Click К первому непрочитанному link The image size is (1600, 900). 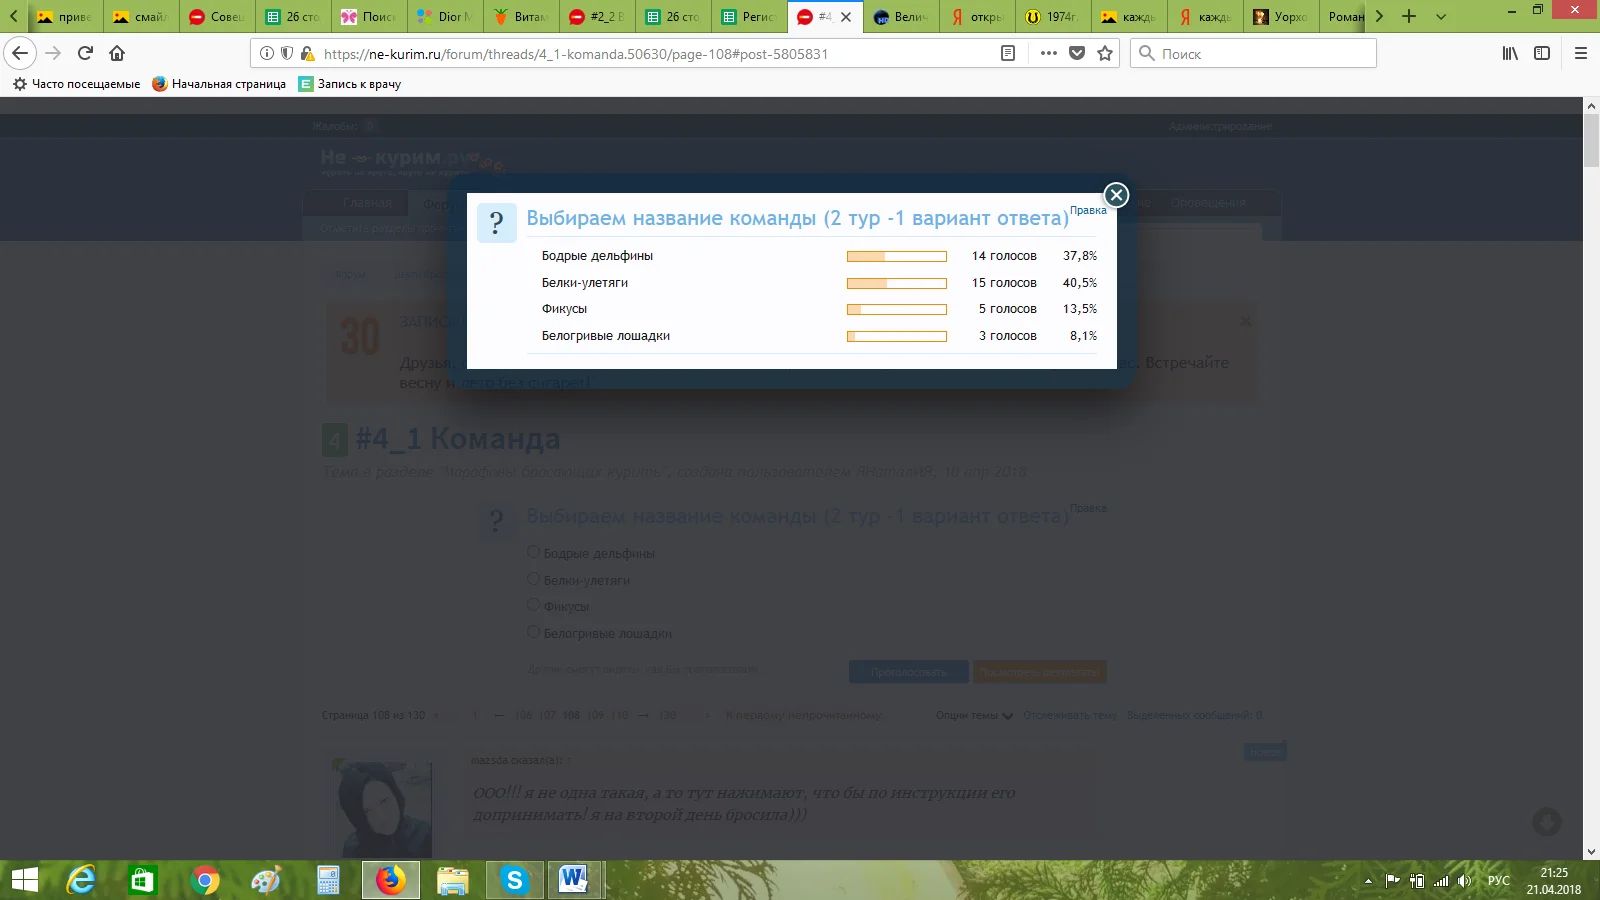coord(804,715)
